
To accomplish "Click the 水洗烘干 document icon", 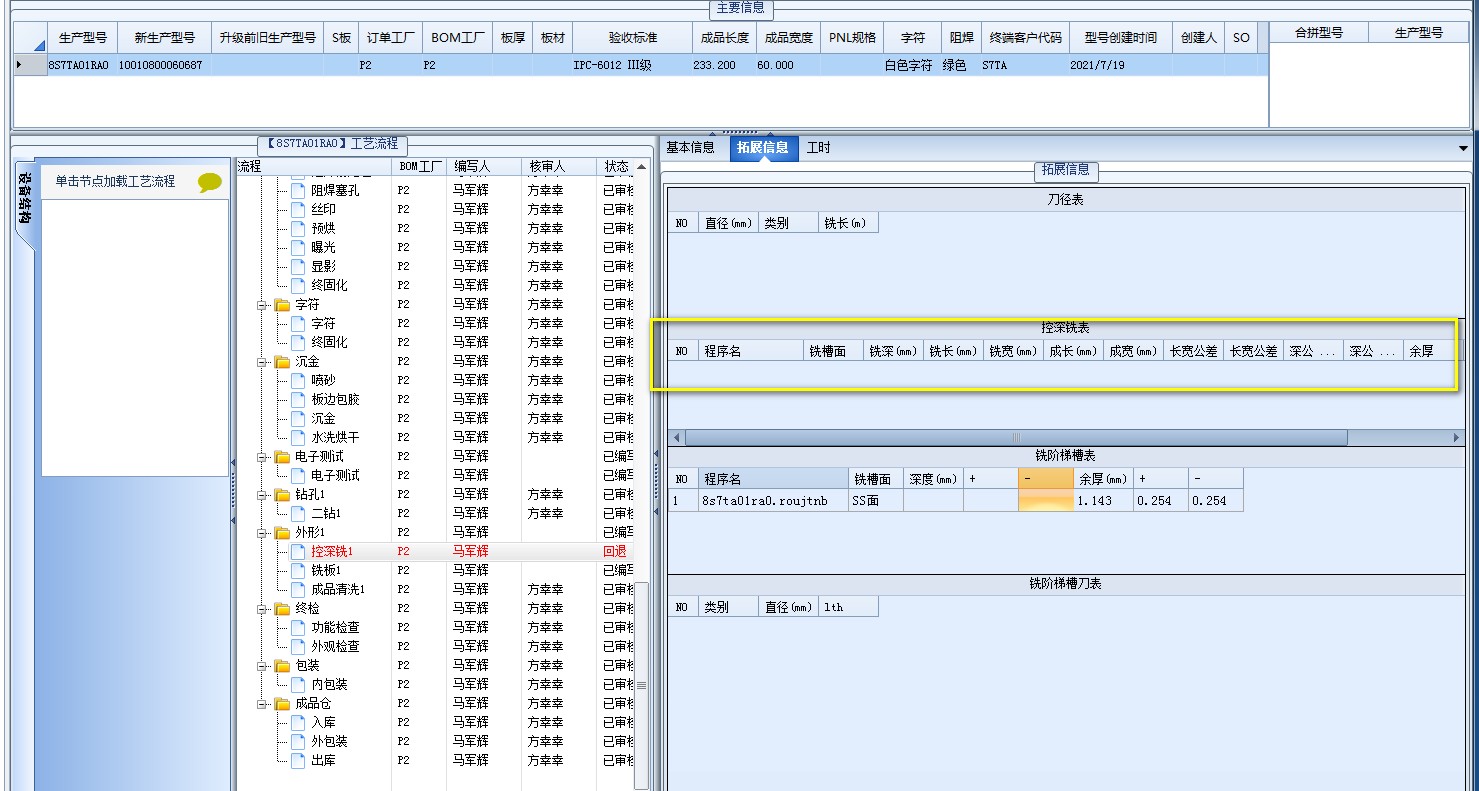I will click(x=298, y=437).
